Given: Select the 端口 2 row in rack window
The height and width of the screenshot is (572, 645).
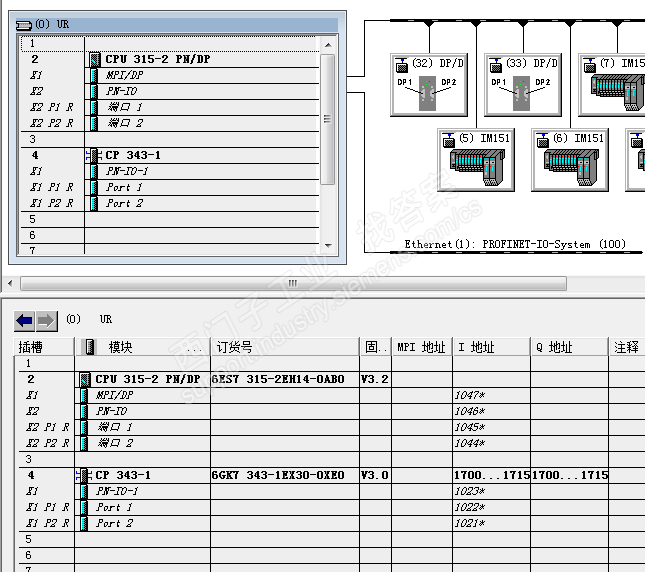Looking at the screenshot, I should [x=170, y=123].
